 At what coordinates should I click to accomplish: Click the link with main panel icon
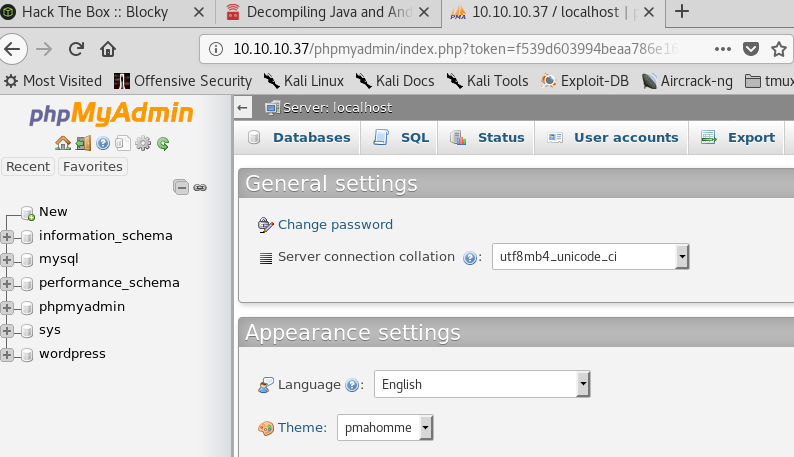200,187
